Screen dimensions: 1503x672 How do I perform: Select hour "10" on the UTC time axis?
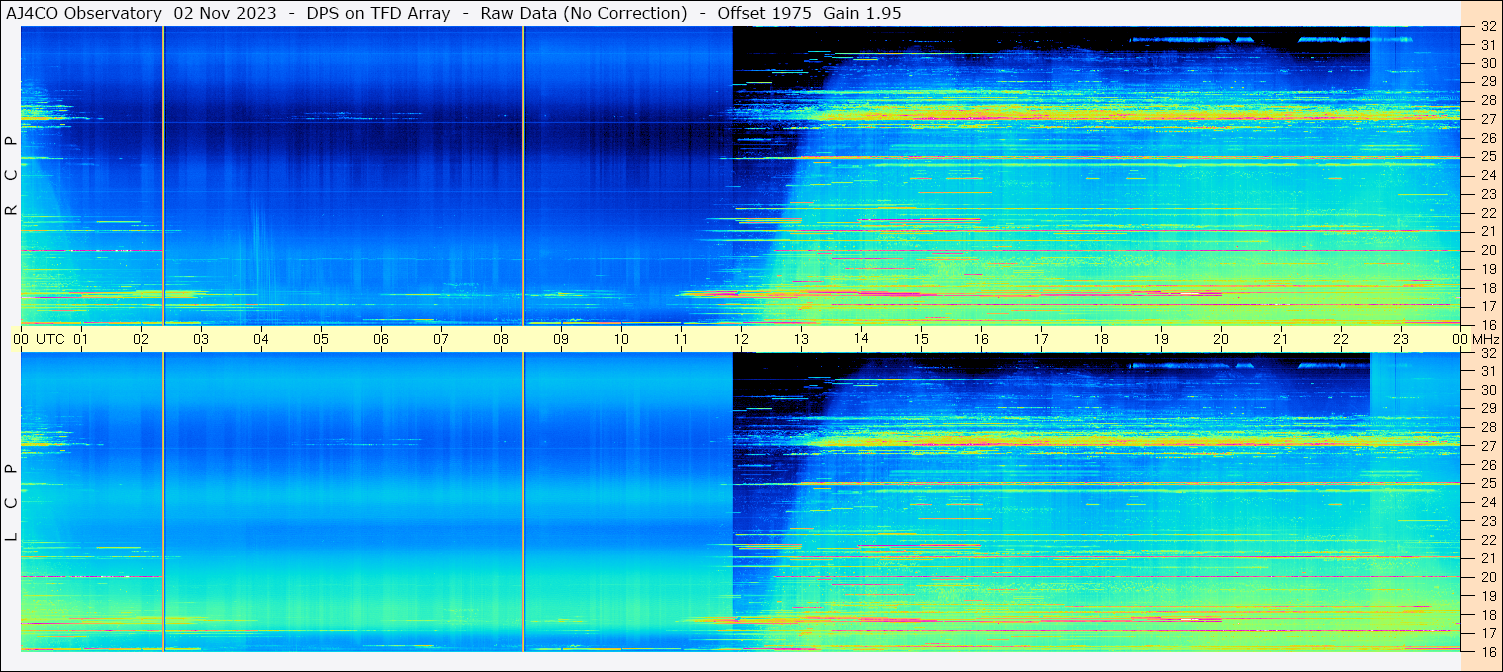pyautogui.click(x=621, y=339)
